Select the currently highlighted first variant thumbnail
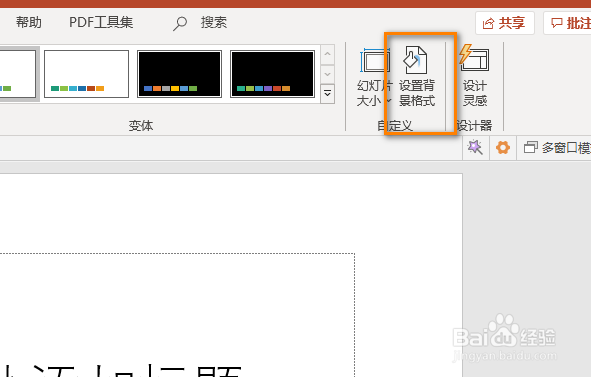 pos(18,74)
